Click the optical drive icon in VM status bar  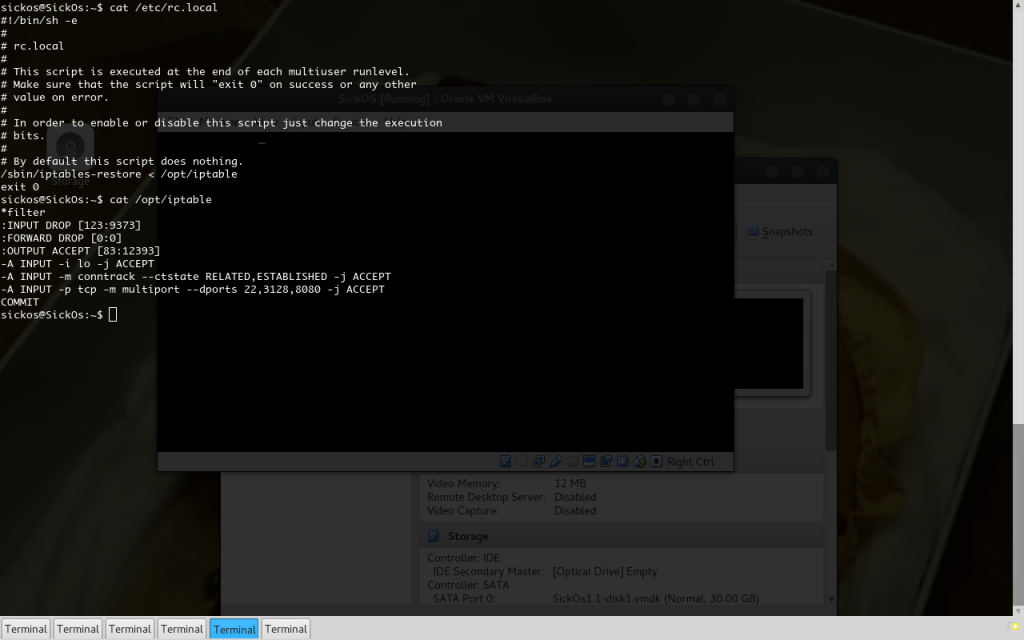point(521,461)
